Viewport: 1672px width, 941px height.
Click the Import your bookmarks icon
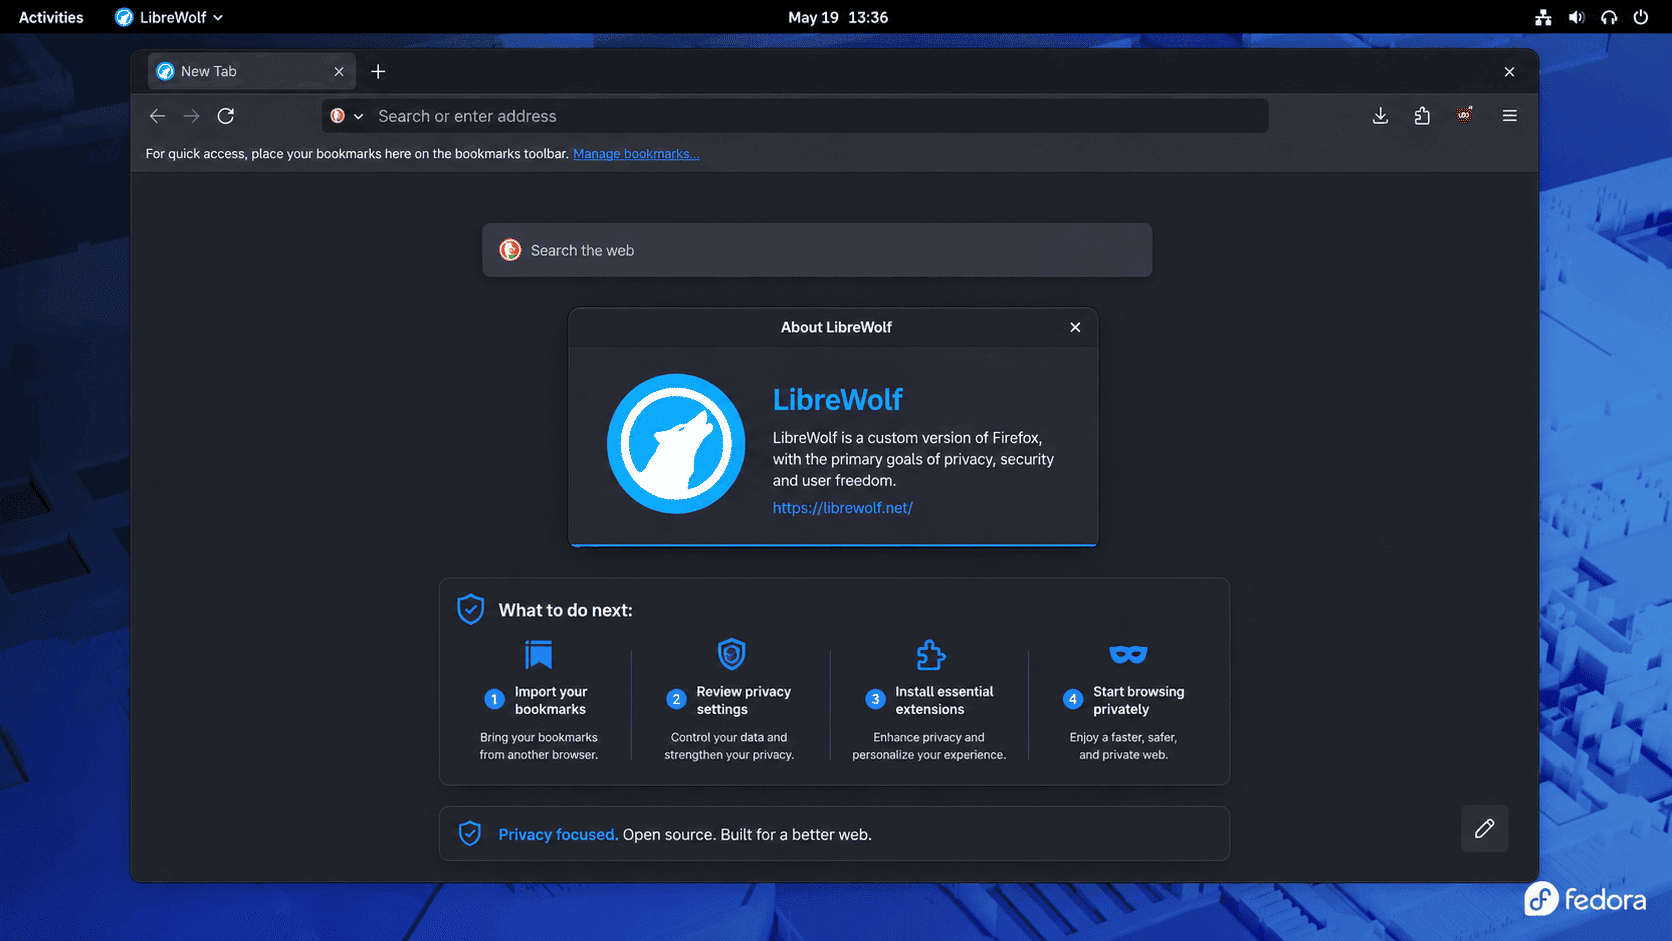click(x=539, y=655)
